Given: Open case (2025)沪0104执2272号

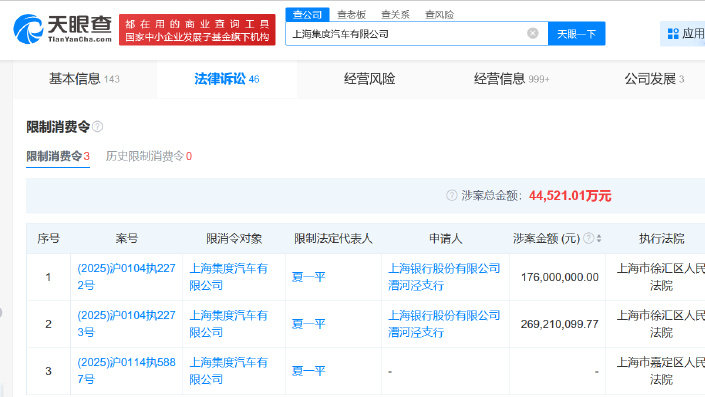Looking at the screenshot, I should pos(126,277).
